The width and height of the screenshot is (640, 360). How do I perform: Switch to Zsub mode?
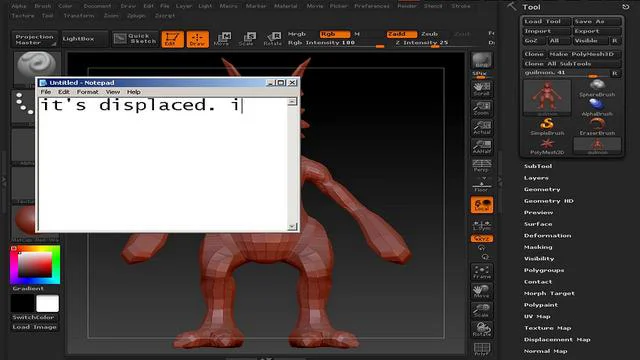pyautogui.click(x=429, y=34)
